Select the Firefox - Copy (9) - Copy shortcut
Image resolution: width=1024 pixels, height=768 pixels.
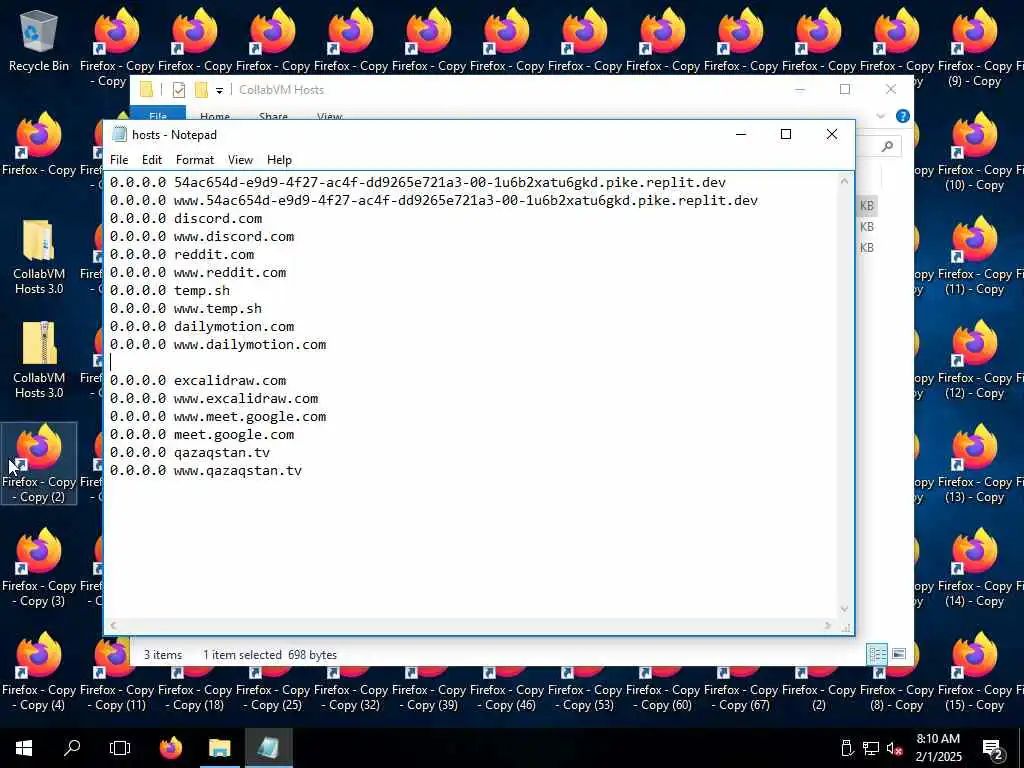tap(974, 47)
